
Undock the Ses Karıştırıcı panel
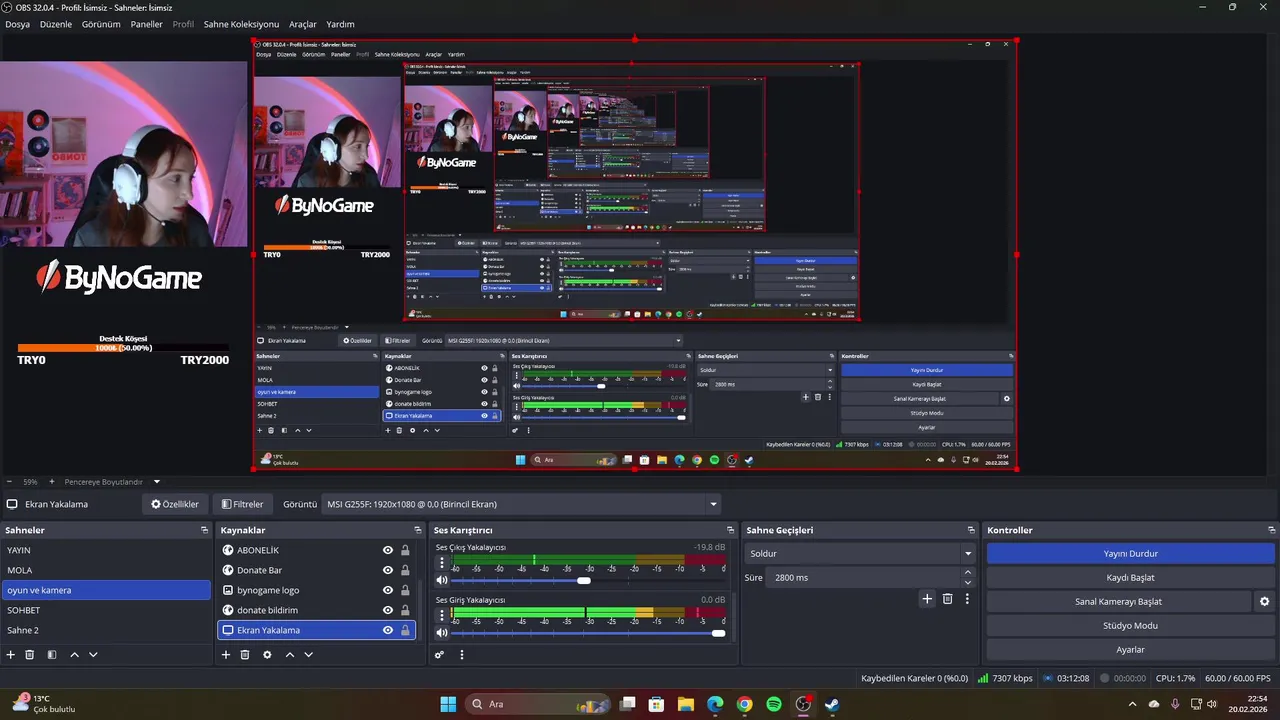731,530
